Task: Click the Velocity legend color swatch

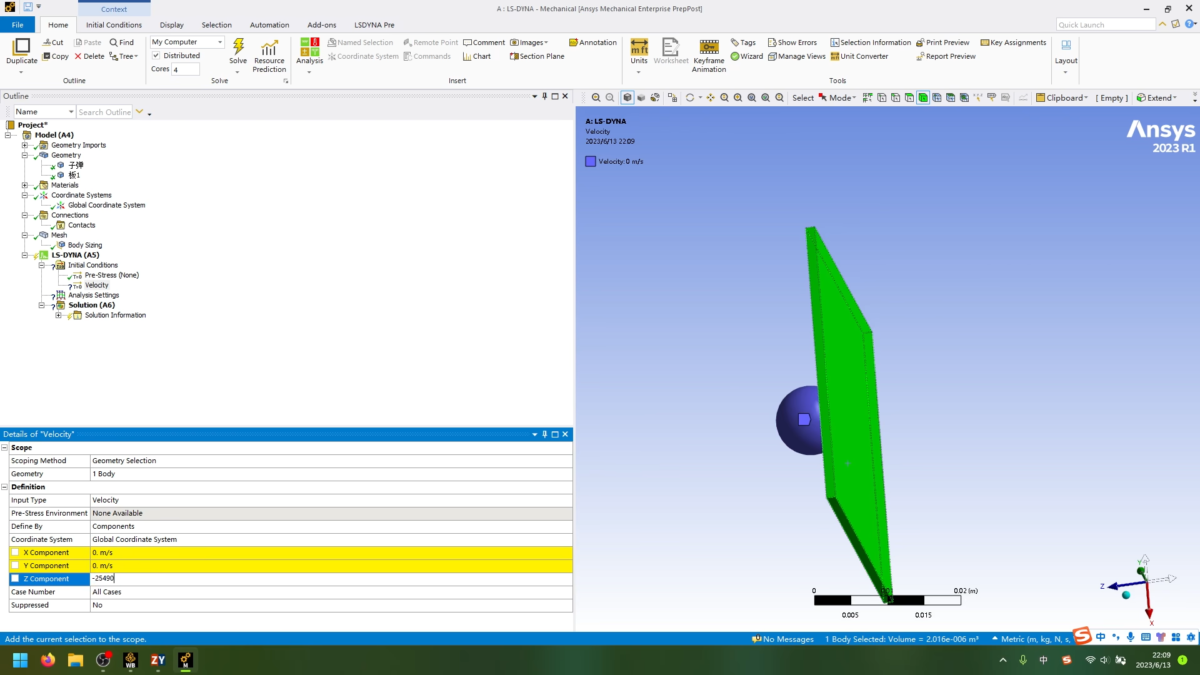Action: tap(591, 161)
